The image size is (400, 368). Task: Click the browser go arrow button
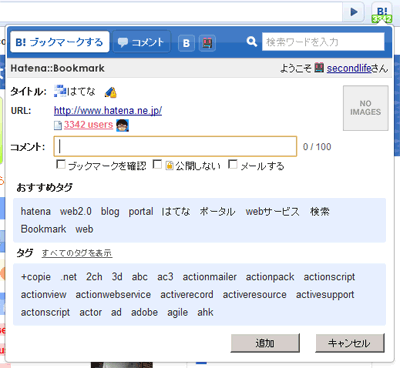[x=353, y=12]
